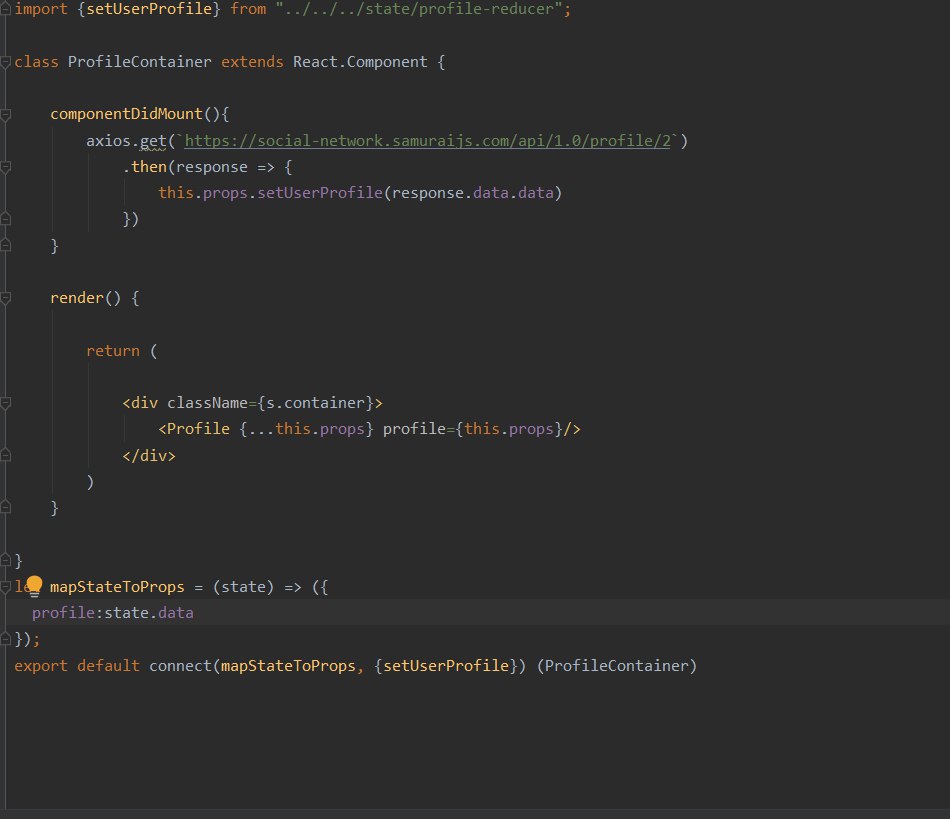Fold the ProfileContainer class declaration
Screen dimensions: 950x819
[x=5, y=62]
